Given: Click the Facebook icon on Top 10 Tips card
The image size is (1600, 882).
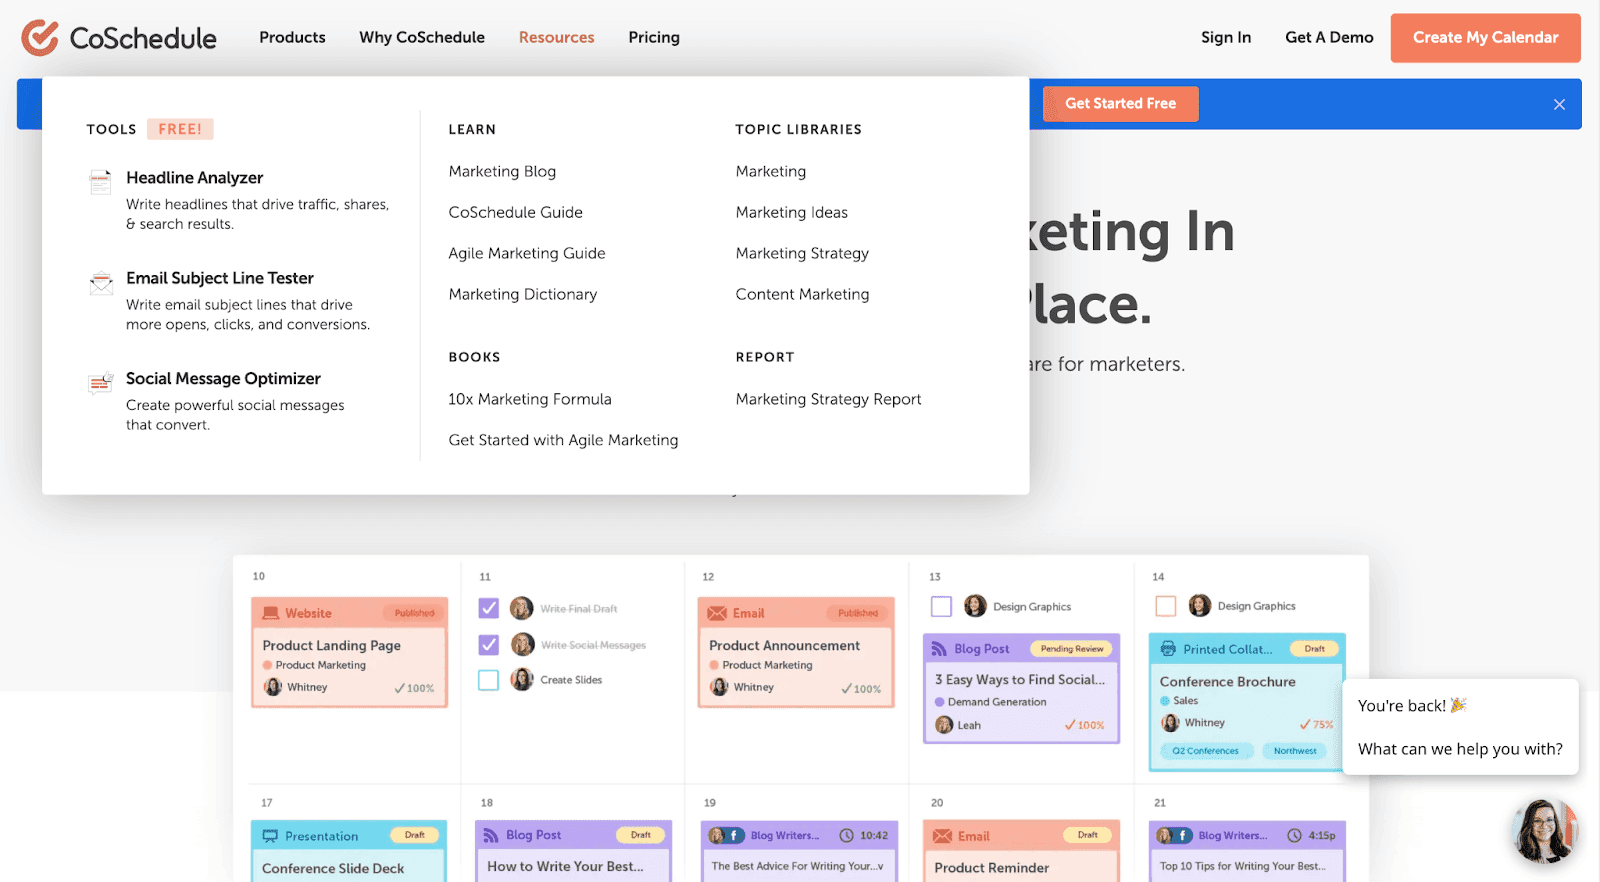Looking at the screenshot, I should tap(1183, 835).
